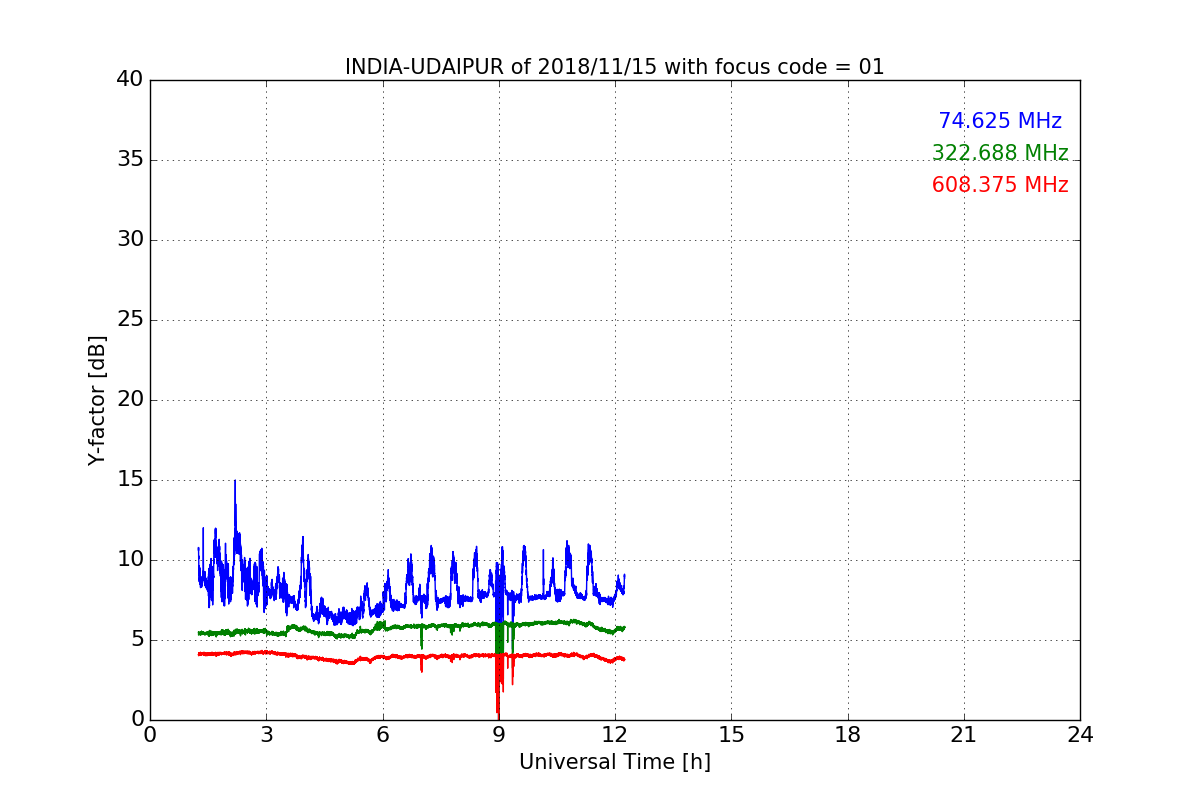Select the 322.688 MHz legend label
The width and height of the screenshot is (1200, 800).
tap(1000, 153)
